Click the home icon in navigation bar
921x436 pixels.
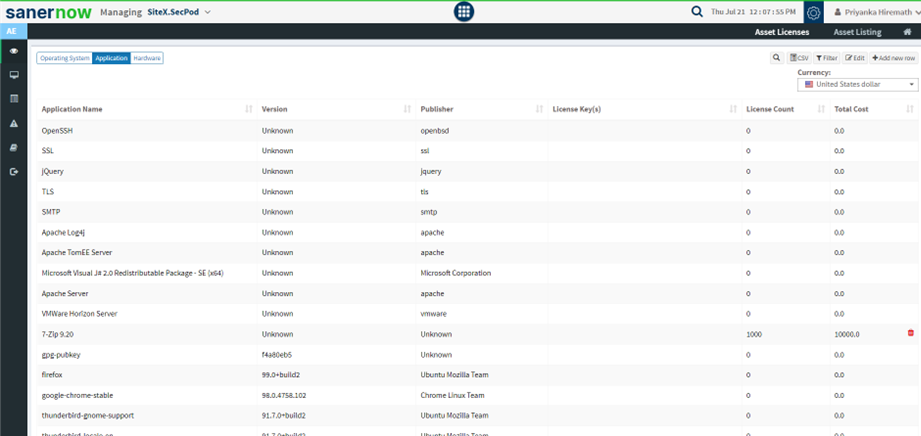(907, 32)
